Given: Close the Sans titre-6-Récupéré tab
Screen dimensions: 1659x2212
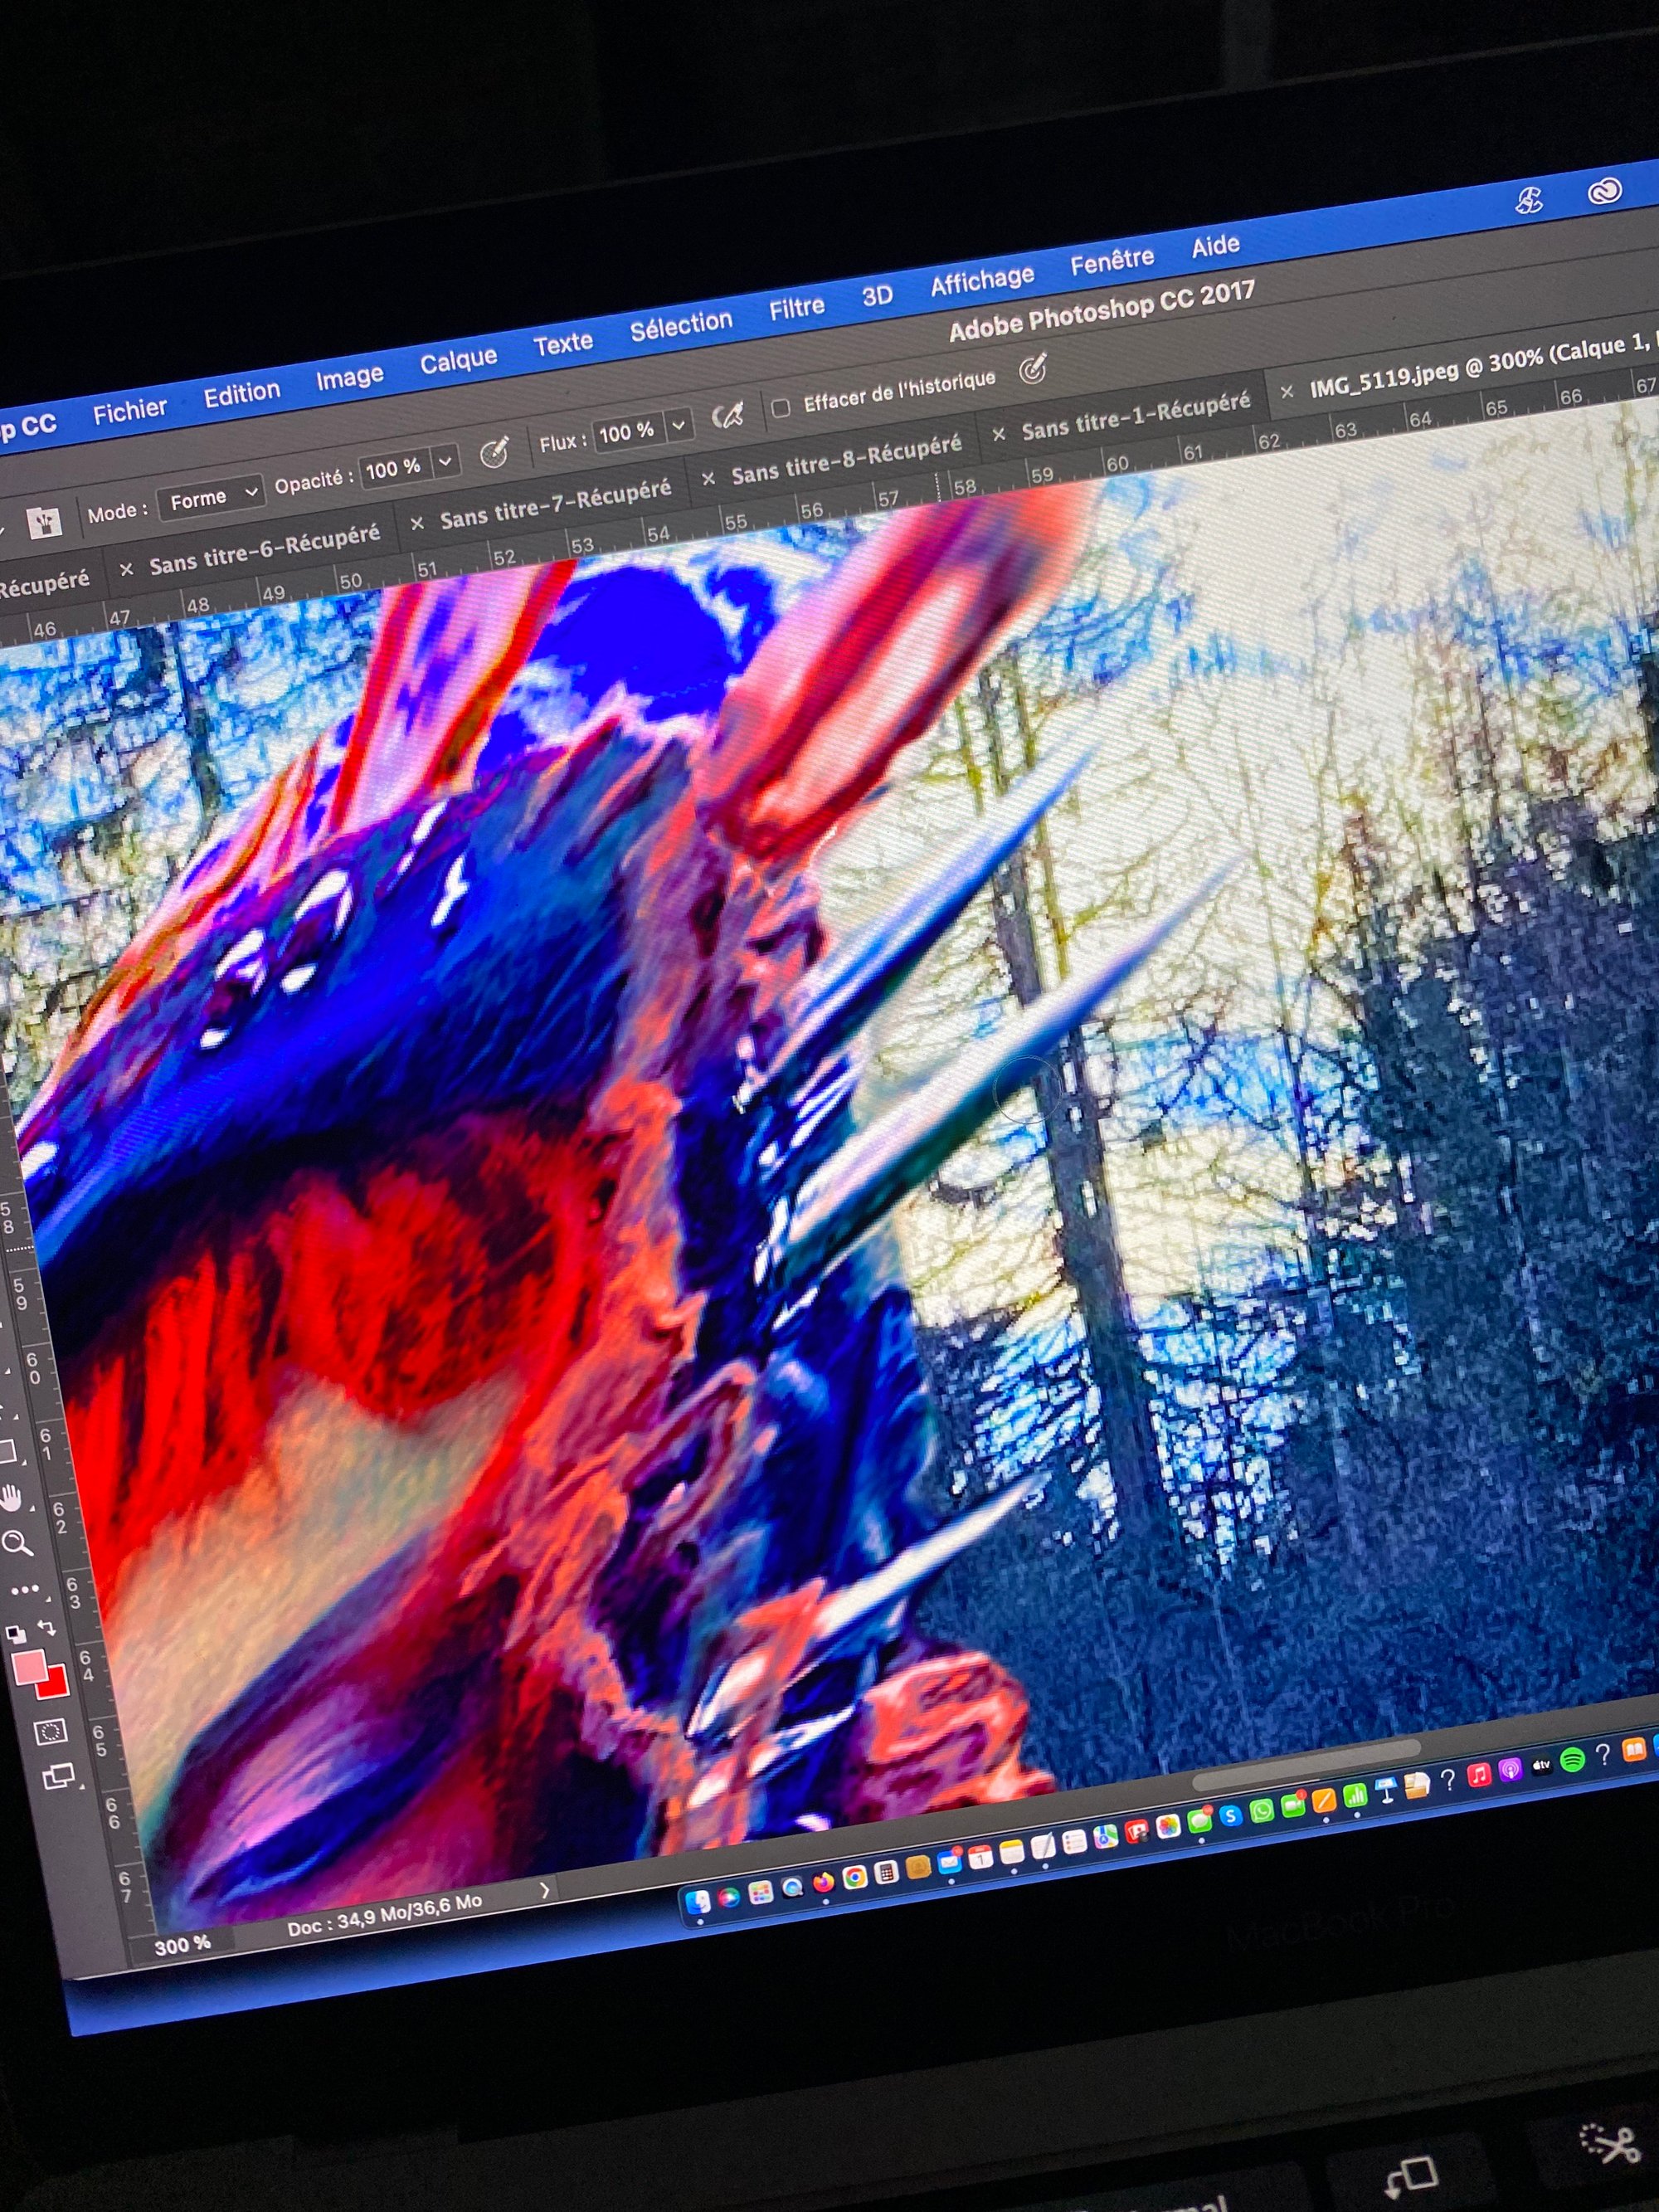Looking at the screenshot, I should pyautogui.click(x=126, y=569).
